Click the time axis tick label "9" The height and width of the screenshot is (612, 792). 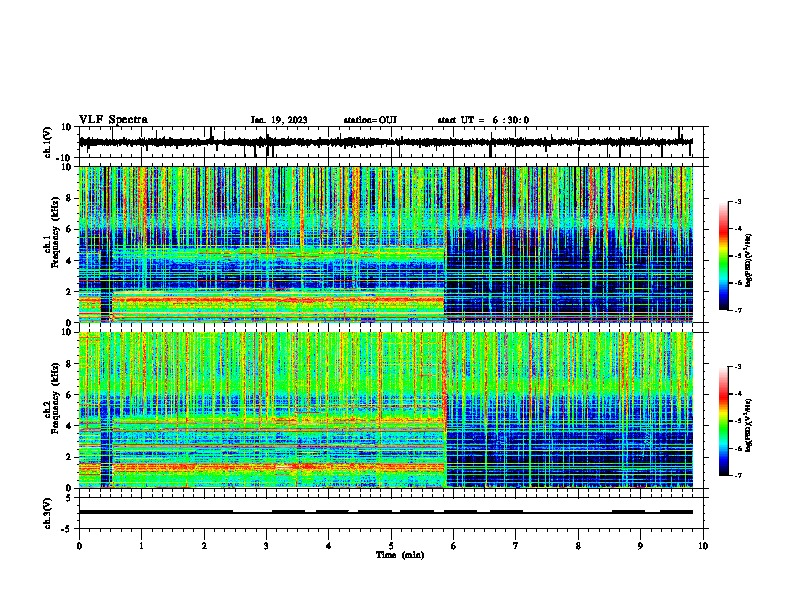click(640, 546)
